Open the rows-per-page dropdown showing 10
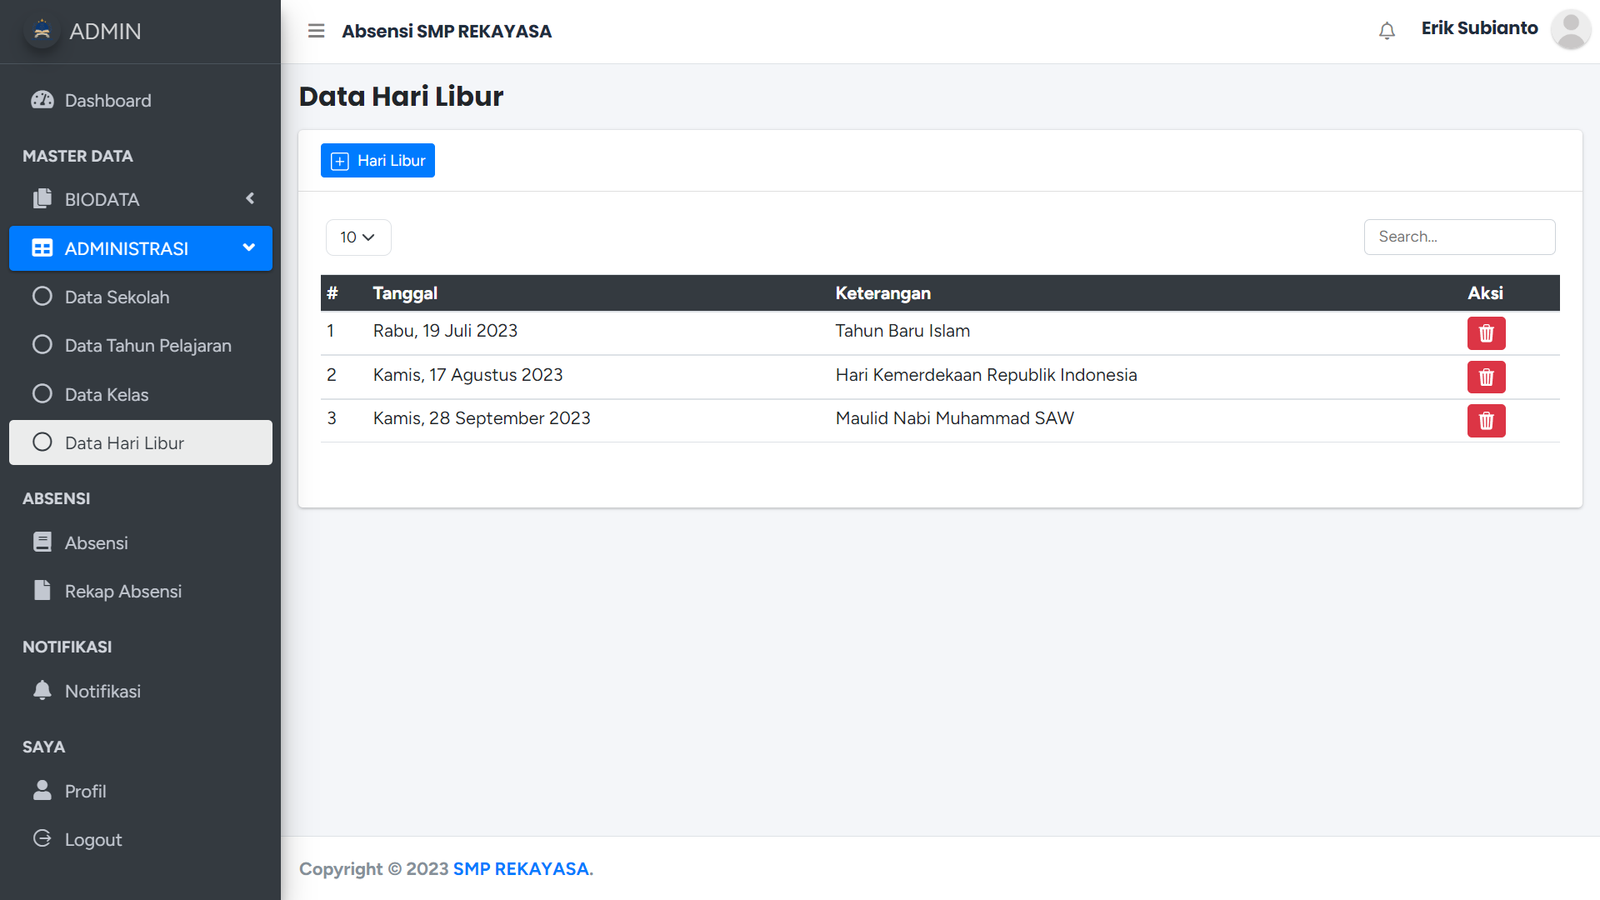The image size is (1600, 900). (358, 237)
